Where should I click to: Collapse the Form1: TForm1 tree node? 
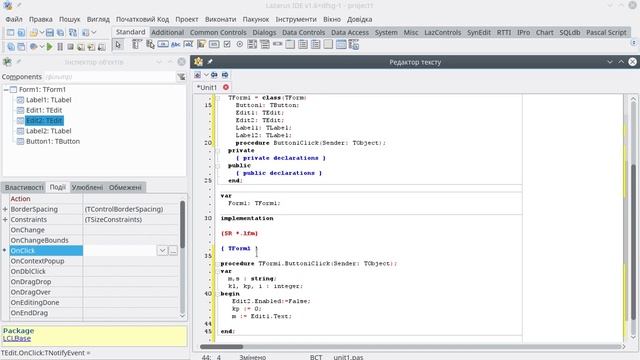(6, 89)
